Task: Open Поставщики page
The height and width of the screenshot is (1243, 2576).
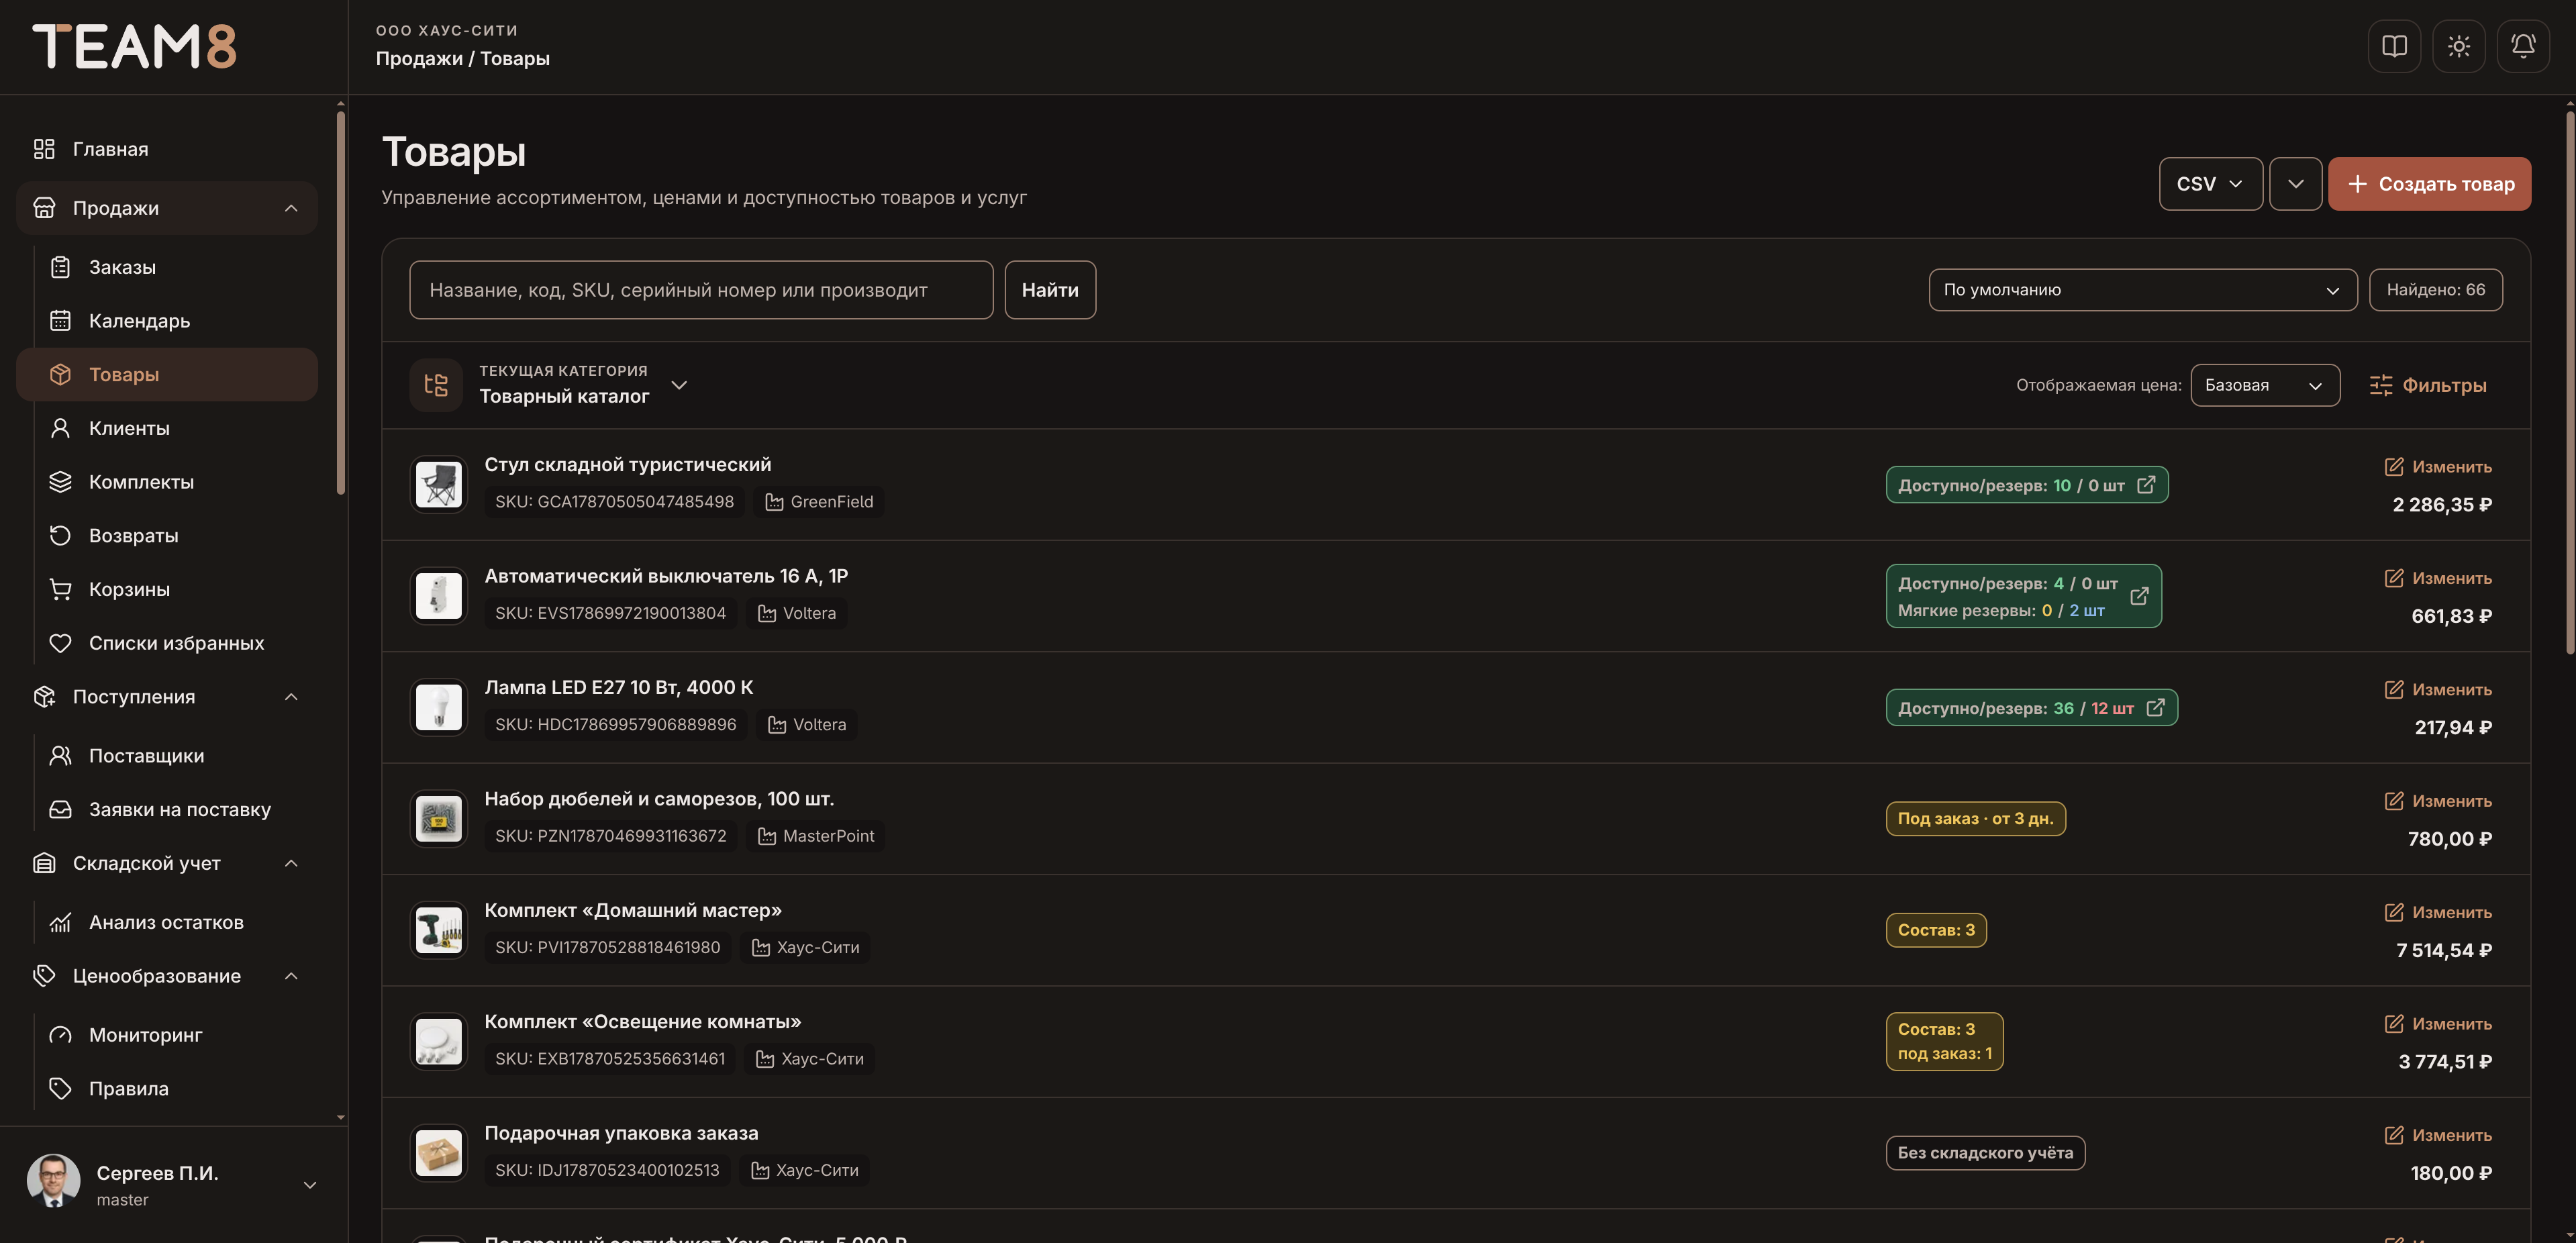Action: (x=175, y=756)
